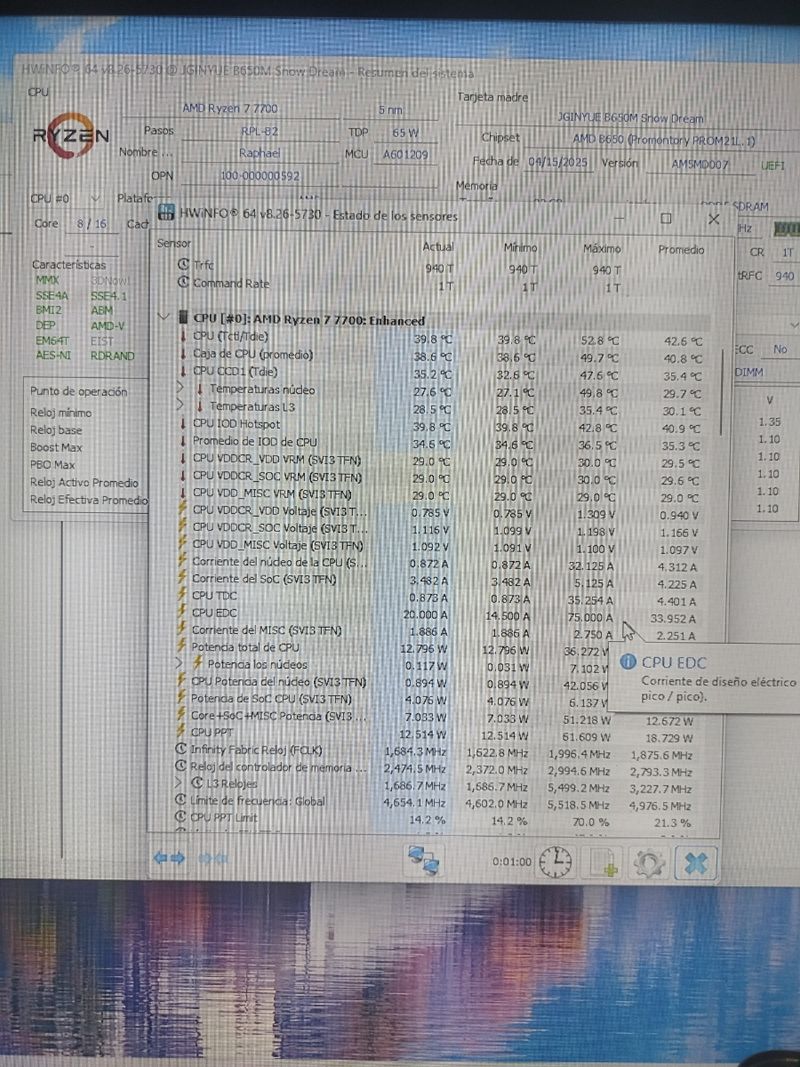Expand the Temperaturas núcleo row

pos(180,388)
